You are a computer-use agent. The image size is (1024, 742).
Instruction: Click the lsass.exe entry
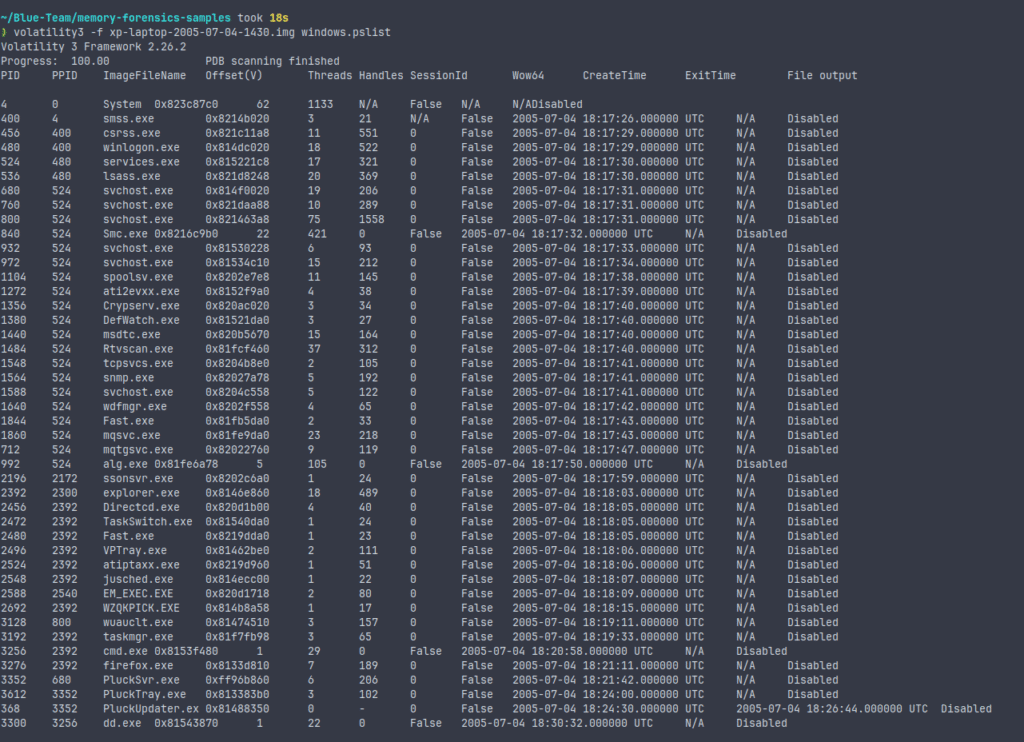pos(131,176)
